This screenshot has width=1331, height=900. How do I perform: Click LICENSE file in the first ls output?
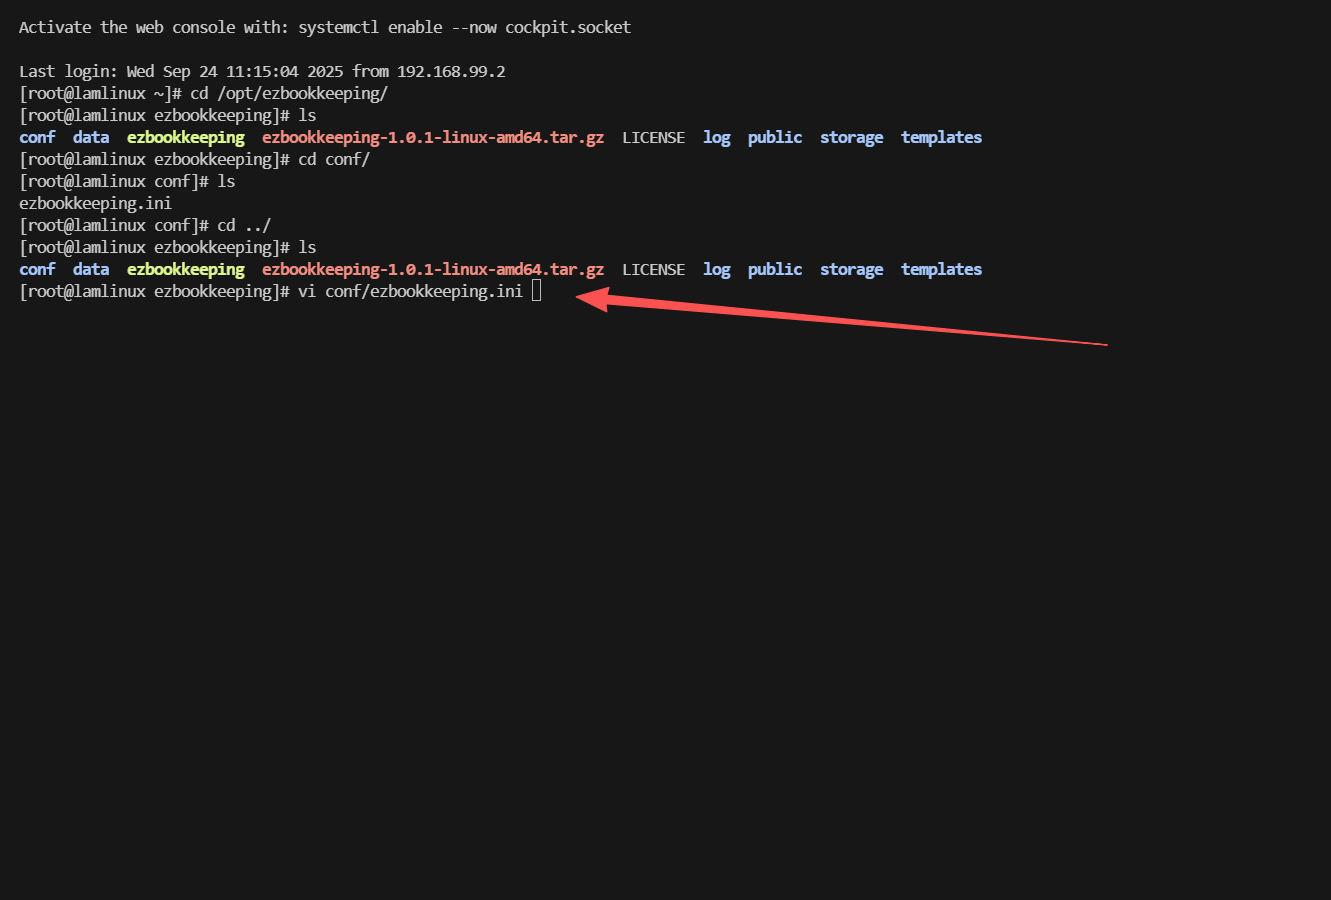coord(653,137)
